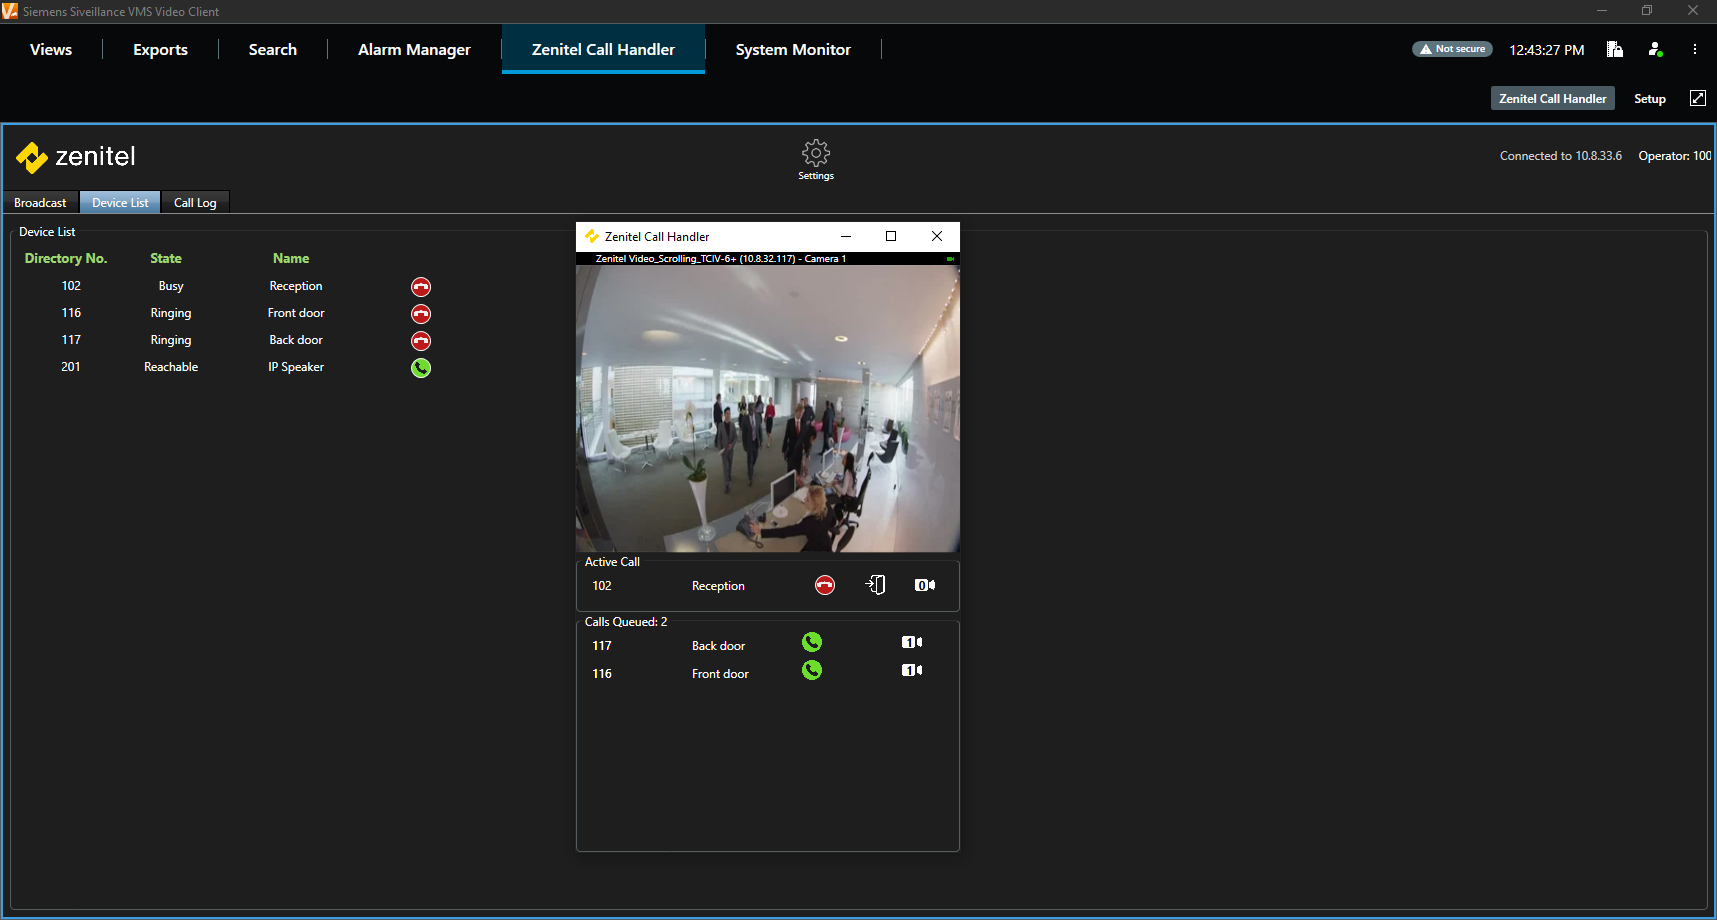This screenshot has width=1717, height=920.
Task: Open the Alarm Manager tab
Action: coord(414,50)
